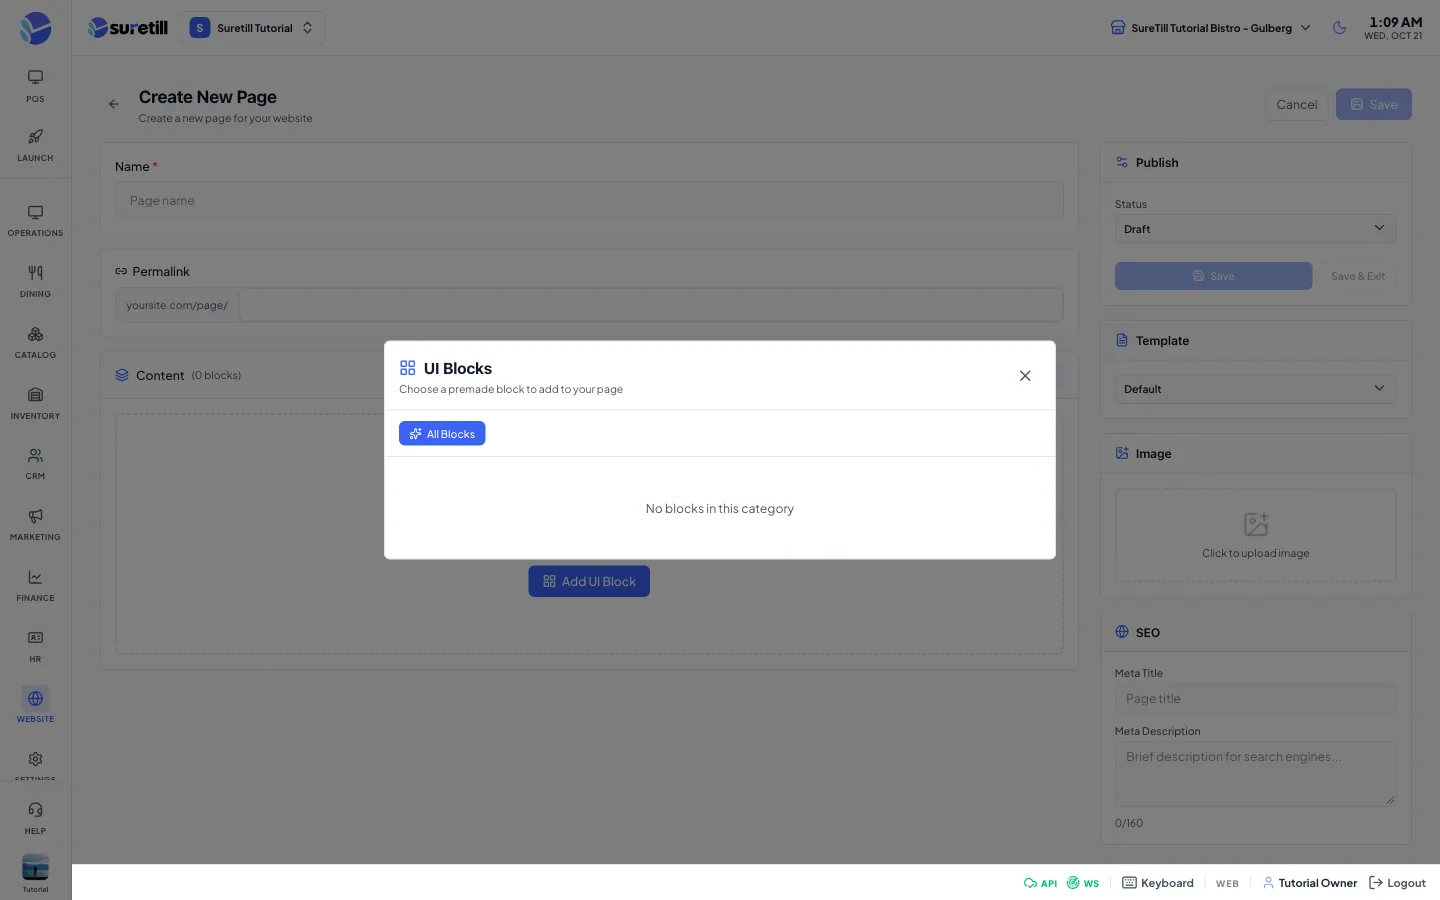This screenshot has width=1440, height=900.
Task: Open the HR module
Action: tap(35, 647)
